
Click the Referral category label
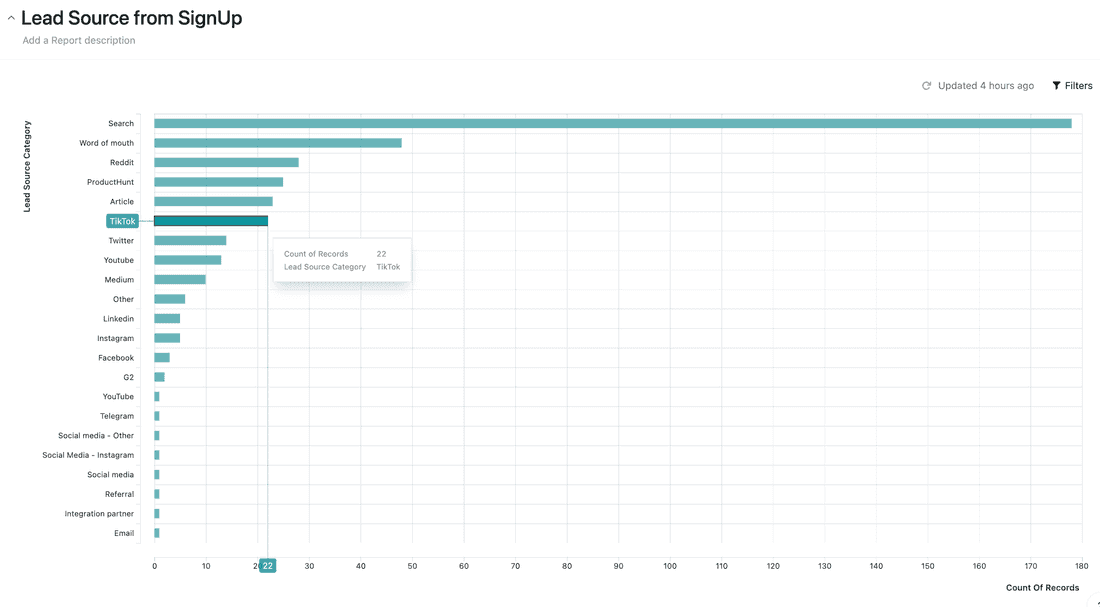point(119,494)
